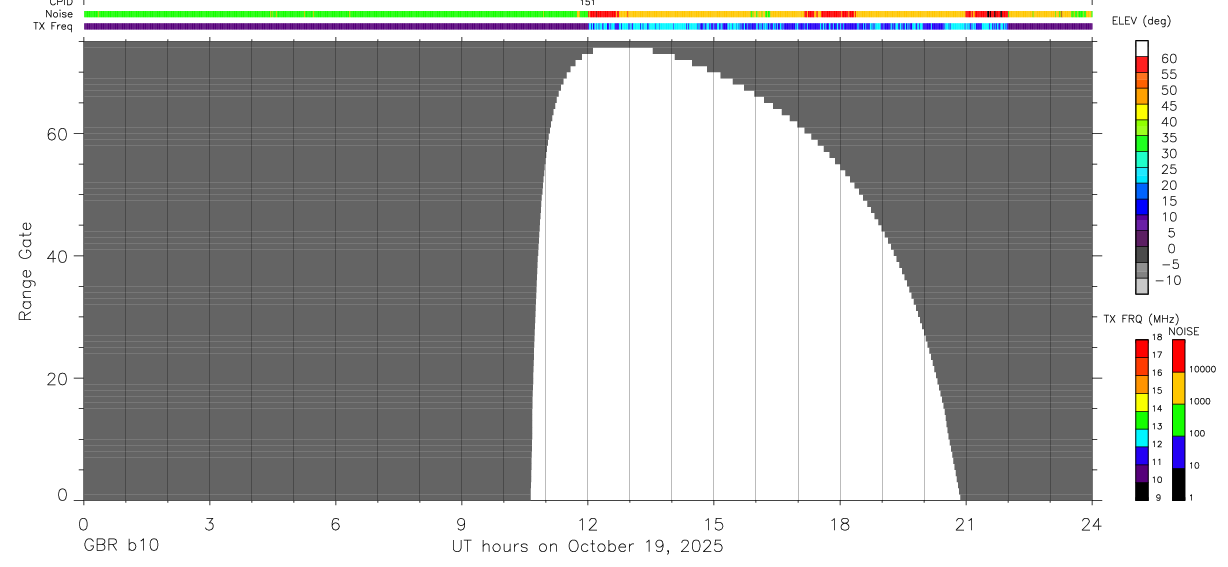Click the 'TX Freq' row label at top left
Image resolution: width=1228 pixels, height=567 pixels.
[53, 26]
